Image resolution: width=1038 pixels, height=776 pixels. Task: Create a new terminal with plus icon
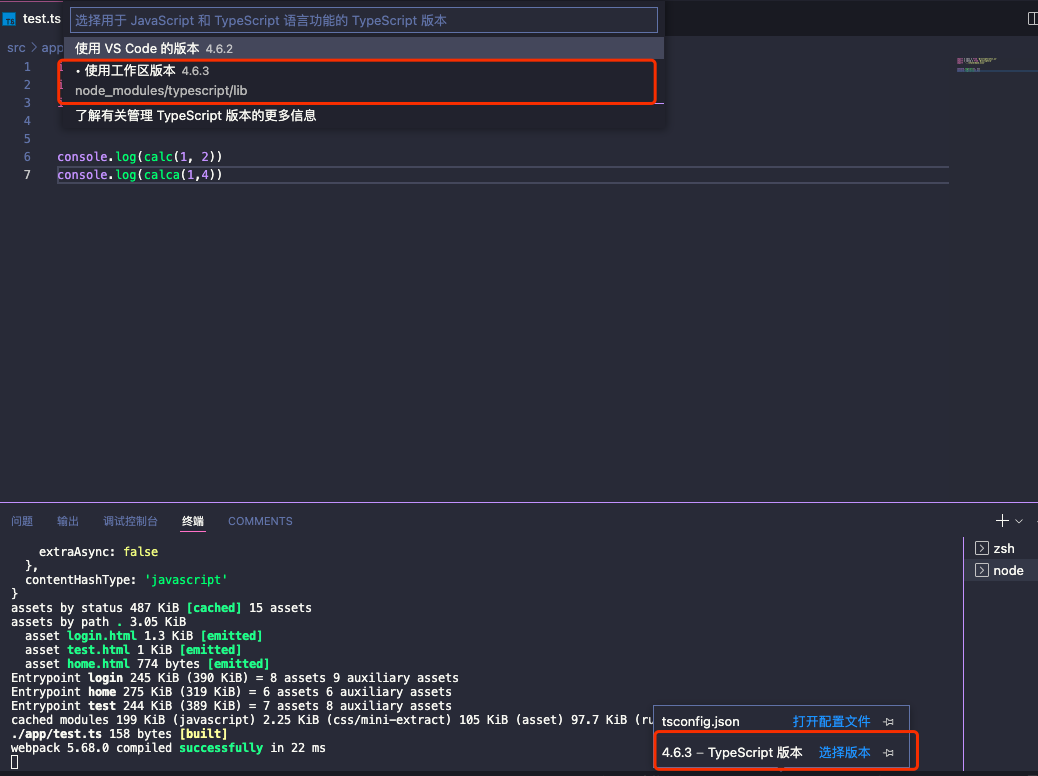tap(1002, 521)
